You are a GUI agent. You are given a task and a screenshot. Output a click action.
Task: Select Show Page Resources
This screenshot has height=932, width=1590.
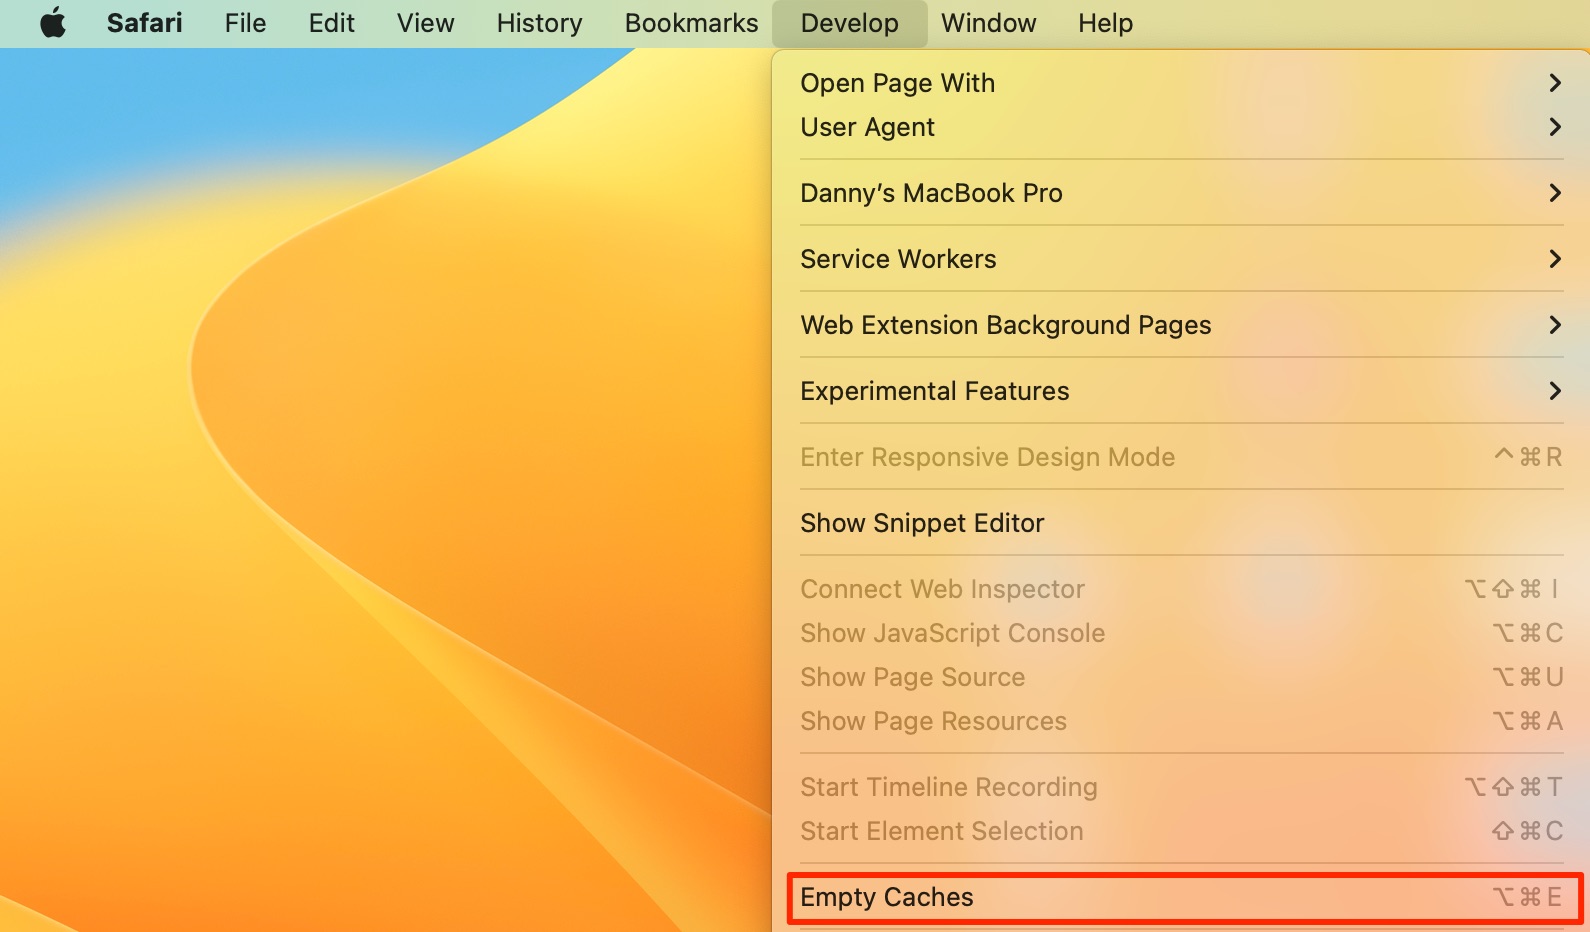1181,721
